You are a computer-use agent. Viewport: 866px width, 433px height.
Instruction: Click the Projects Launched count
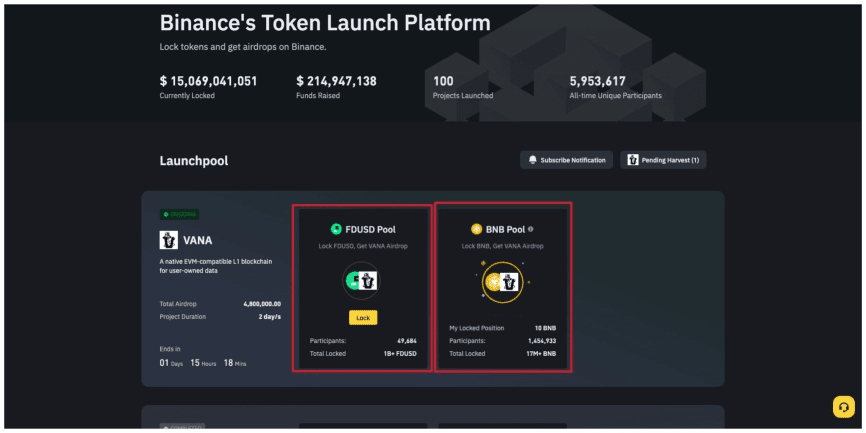tap(444, 81)
